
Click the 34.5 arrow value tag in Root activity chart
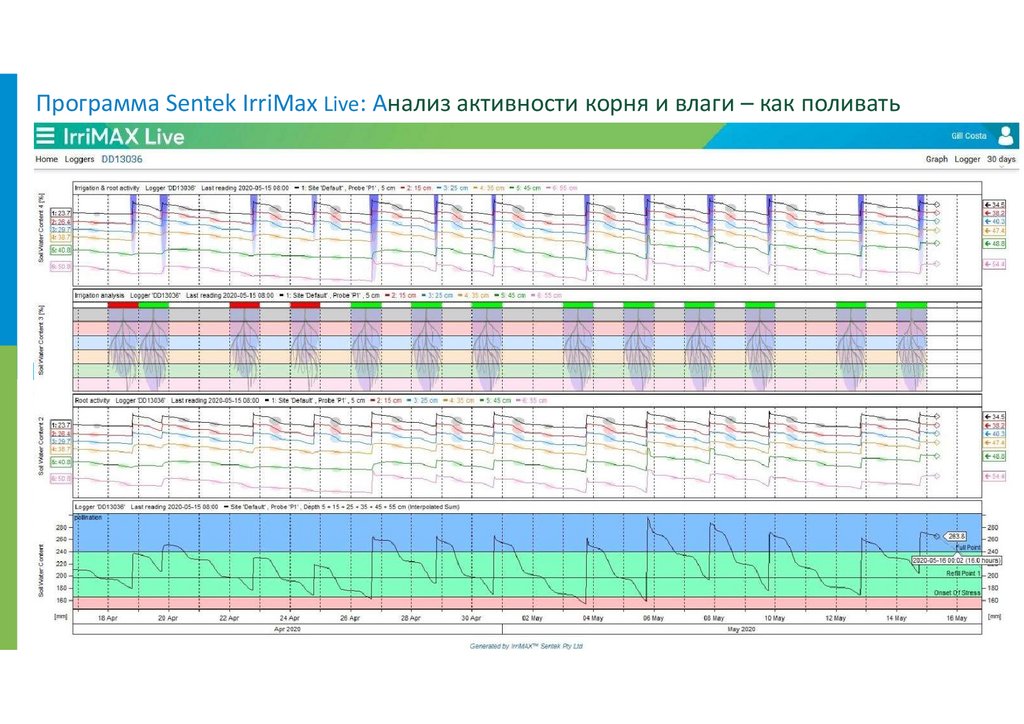point(995,417)
